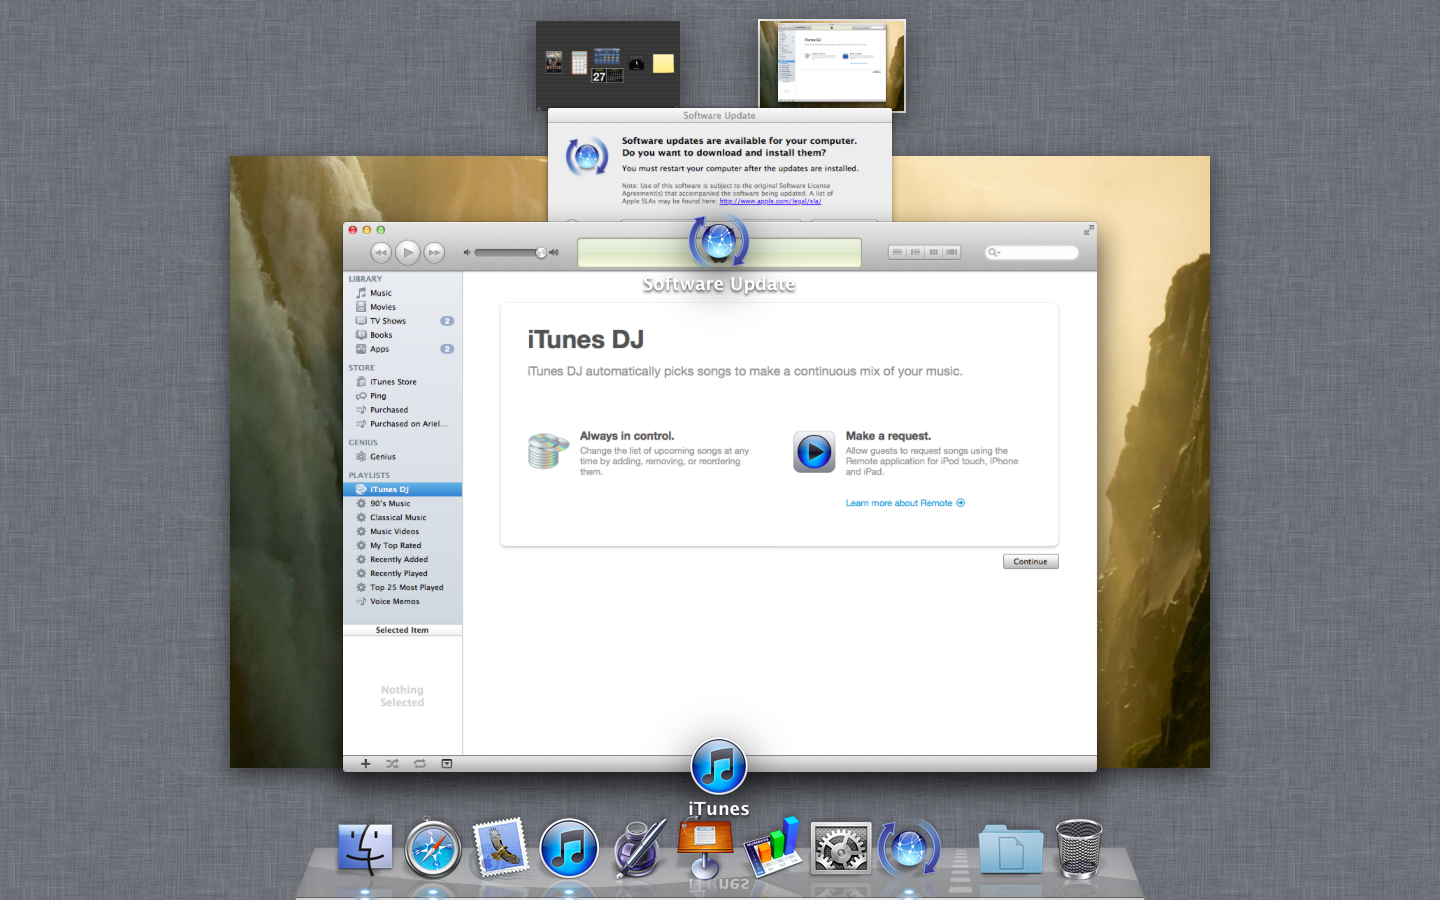
Task: Play music with the iTunes play button
Action: pos(407,253)
